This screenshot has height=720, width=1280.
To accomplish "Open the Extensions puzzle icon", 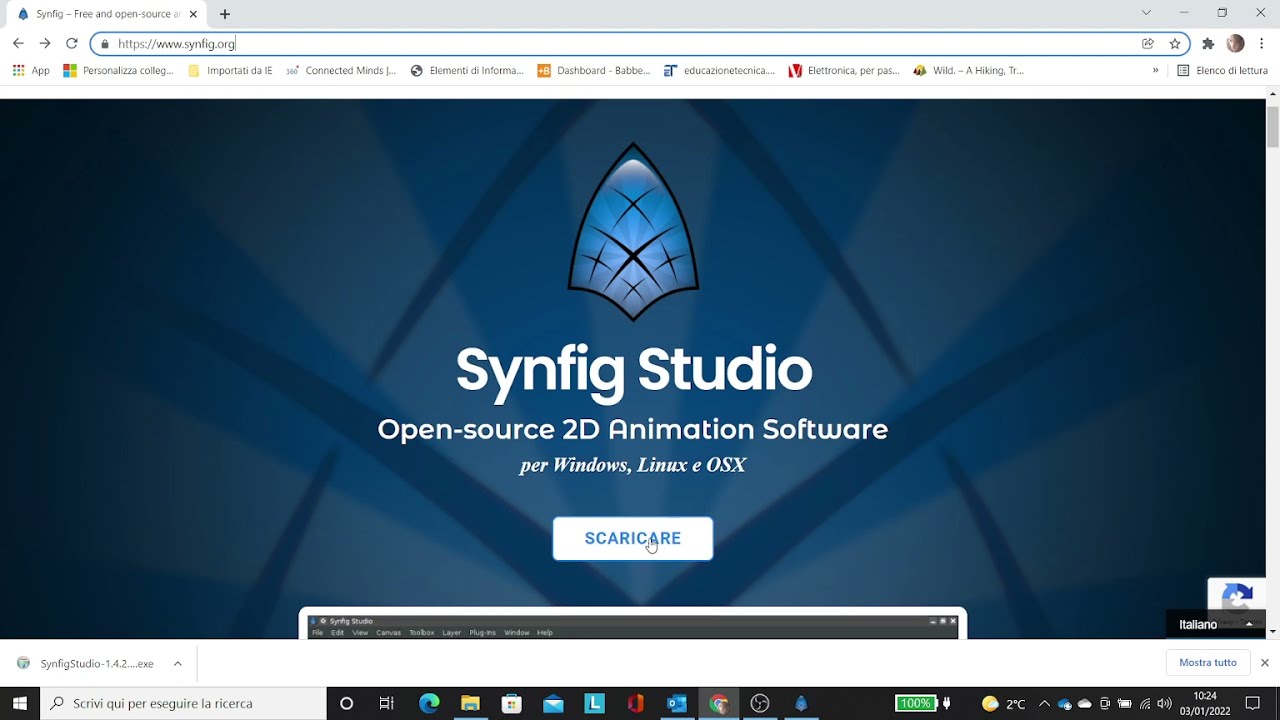I will click(1208, 43).
